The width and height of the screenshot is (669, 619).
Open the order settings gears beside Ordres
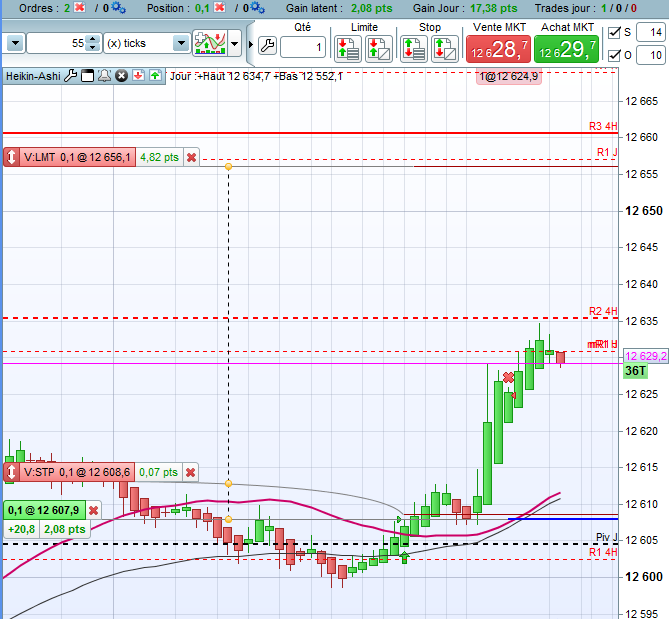(x=118, y=7)
